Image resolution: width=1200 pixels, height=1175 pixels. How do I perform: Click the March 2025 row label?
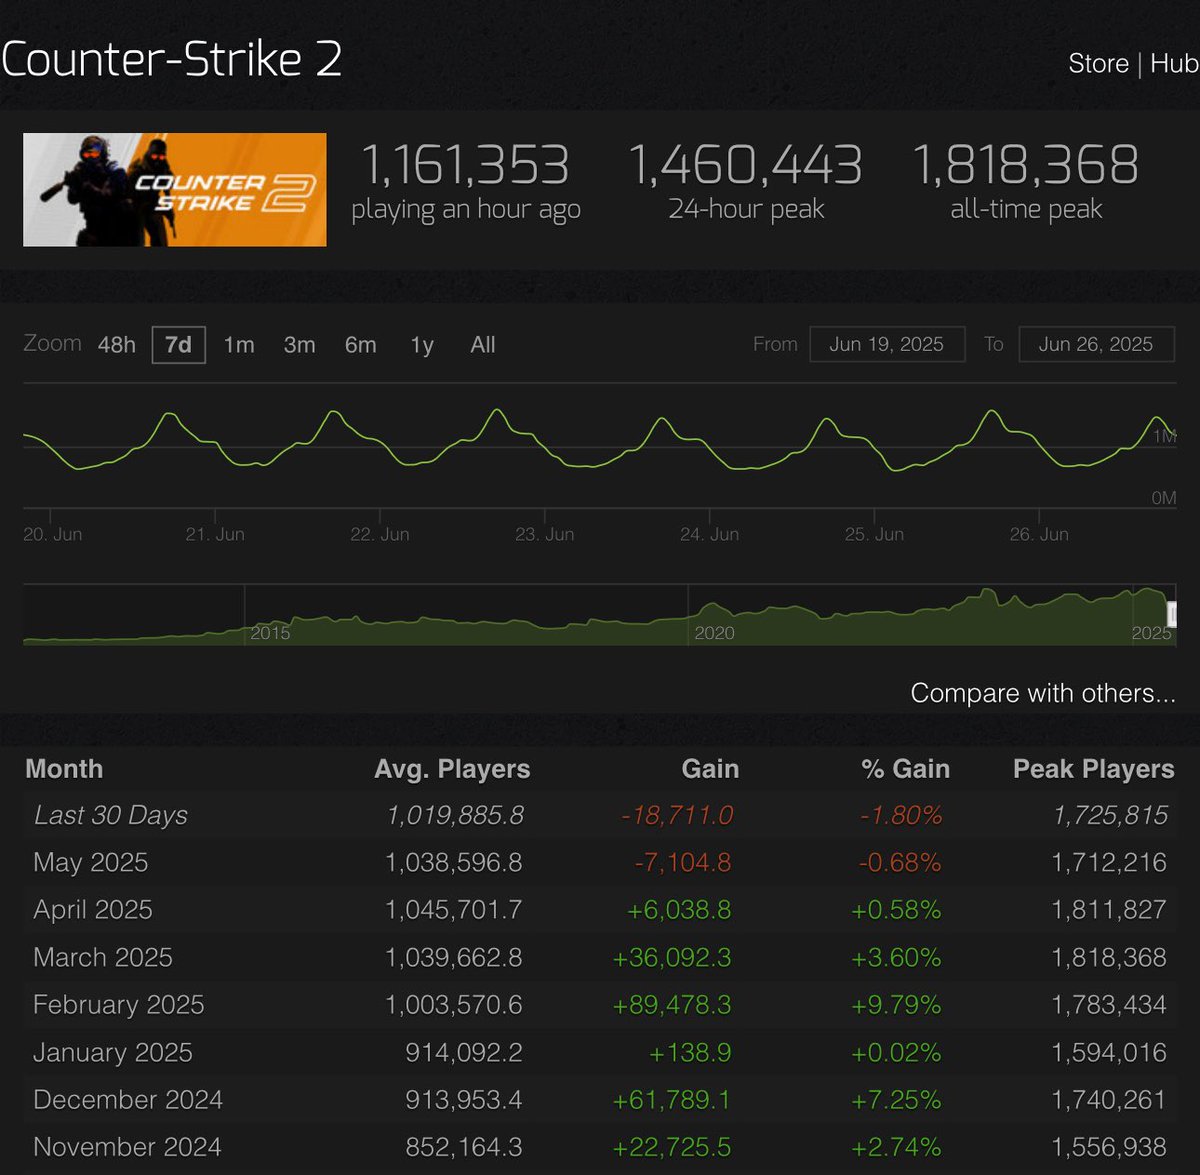tap(103, 957)
